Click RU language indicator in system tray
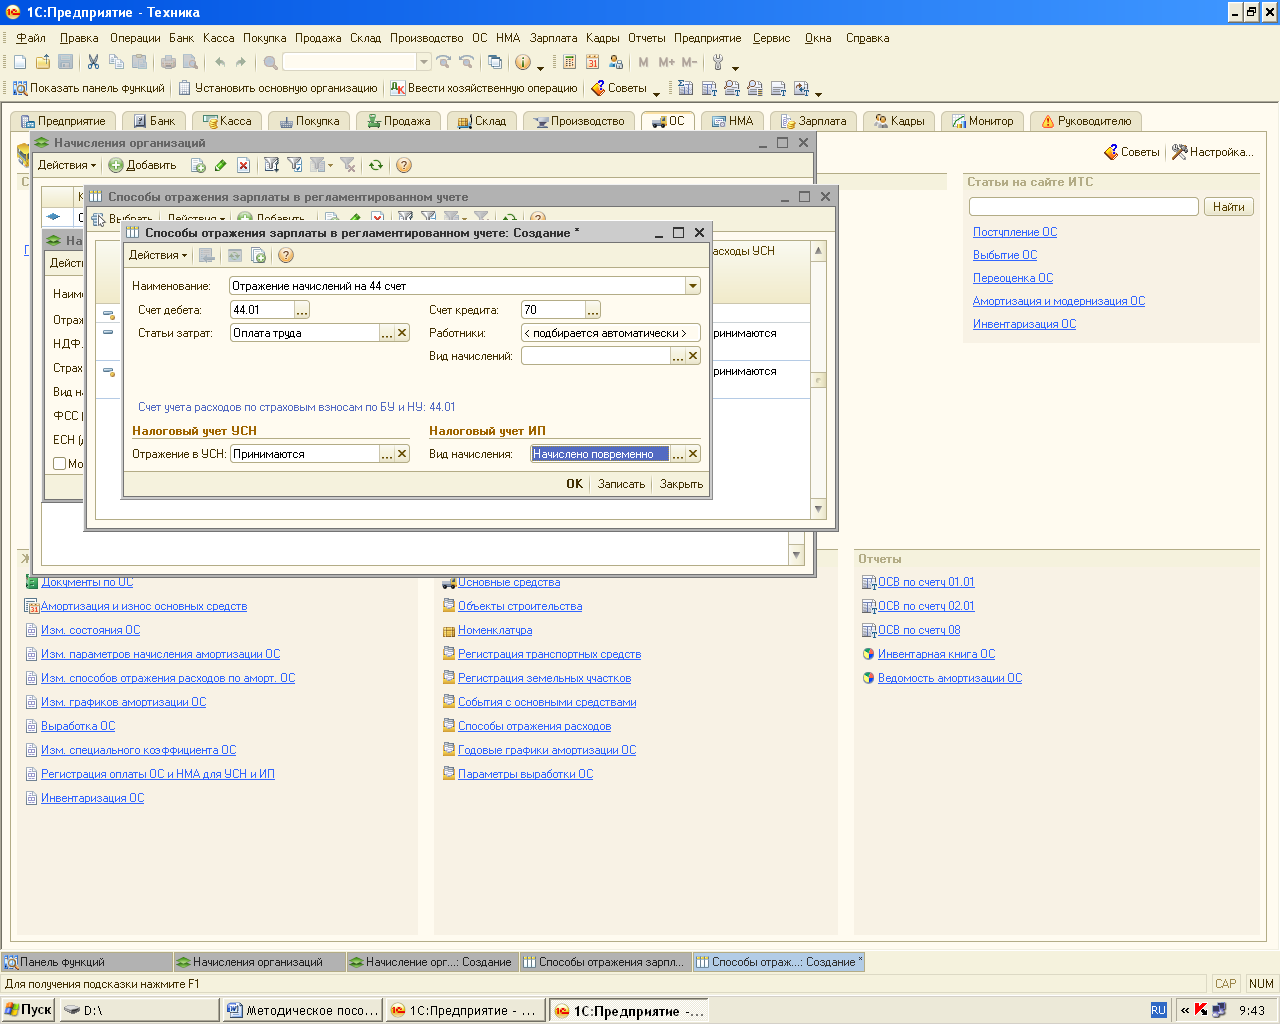The image size is (1280, 1024). coord(1158,1010)
